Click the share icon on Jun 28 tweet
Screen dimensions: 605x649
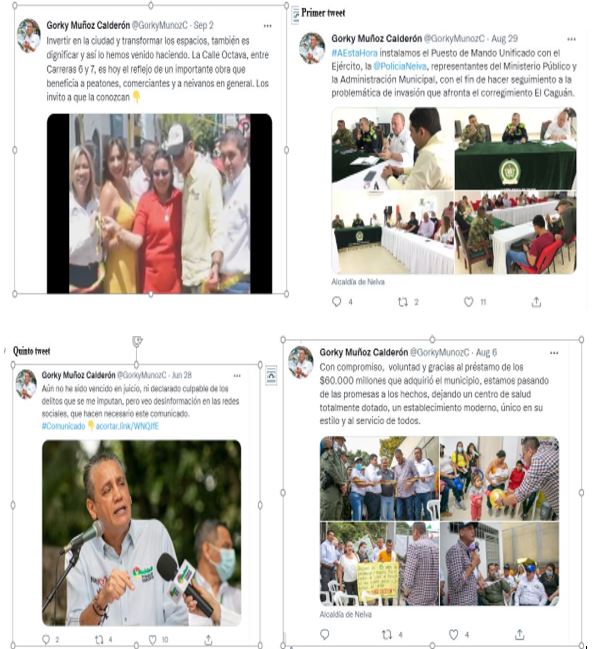[209, 639]
